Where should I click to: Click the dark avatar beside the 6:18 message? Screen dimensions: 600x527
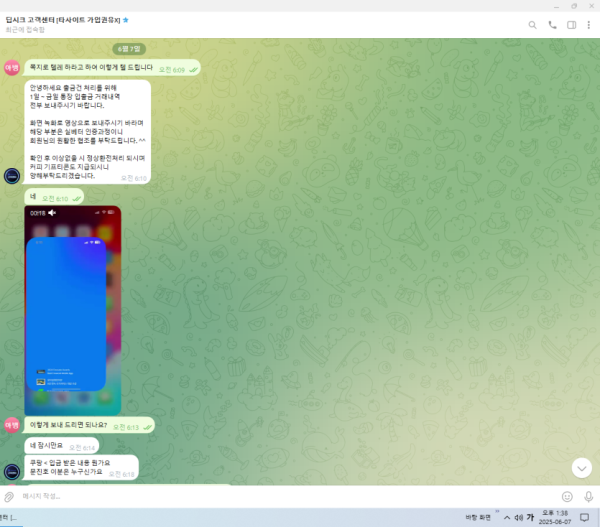point(12,472)
